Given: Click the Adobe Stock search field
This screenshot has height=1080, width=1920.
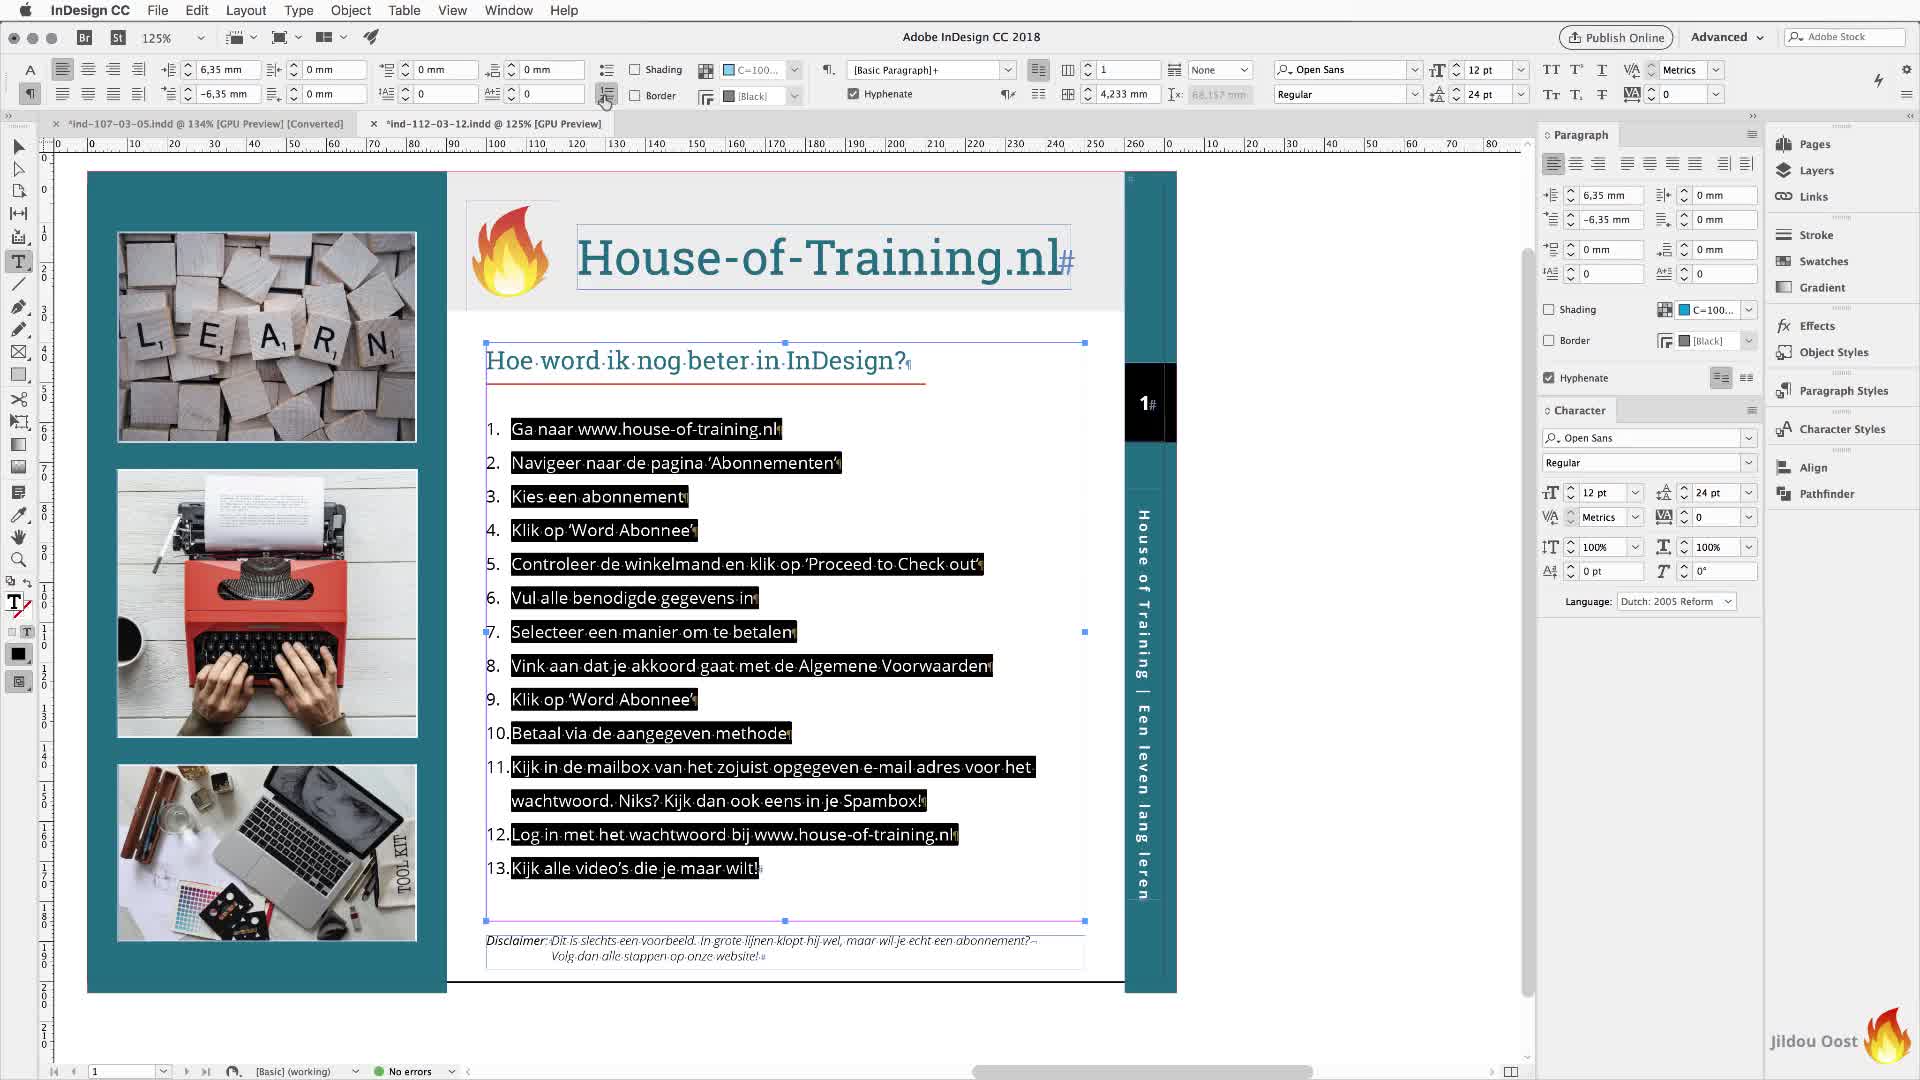Looking at the screenshot, I should (1846, 37).
